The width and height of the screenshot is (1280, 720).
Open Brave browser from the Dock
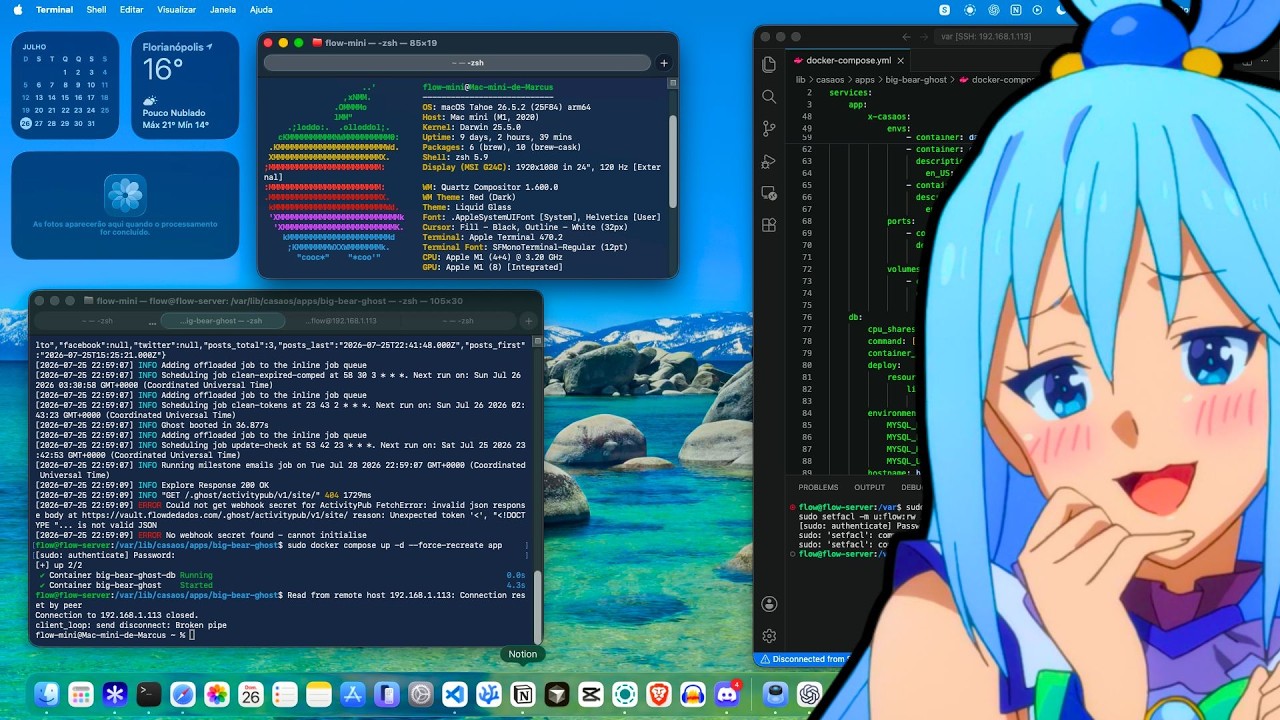[659, 694]
